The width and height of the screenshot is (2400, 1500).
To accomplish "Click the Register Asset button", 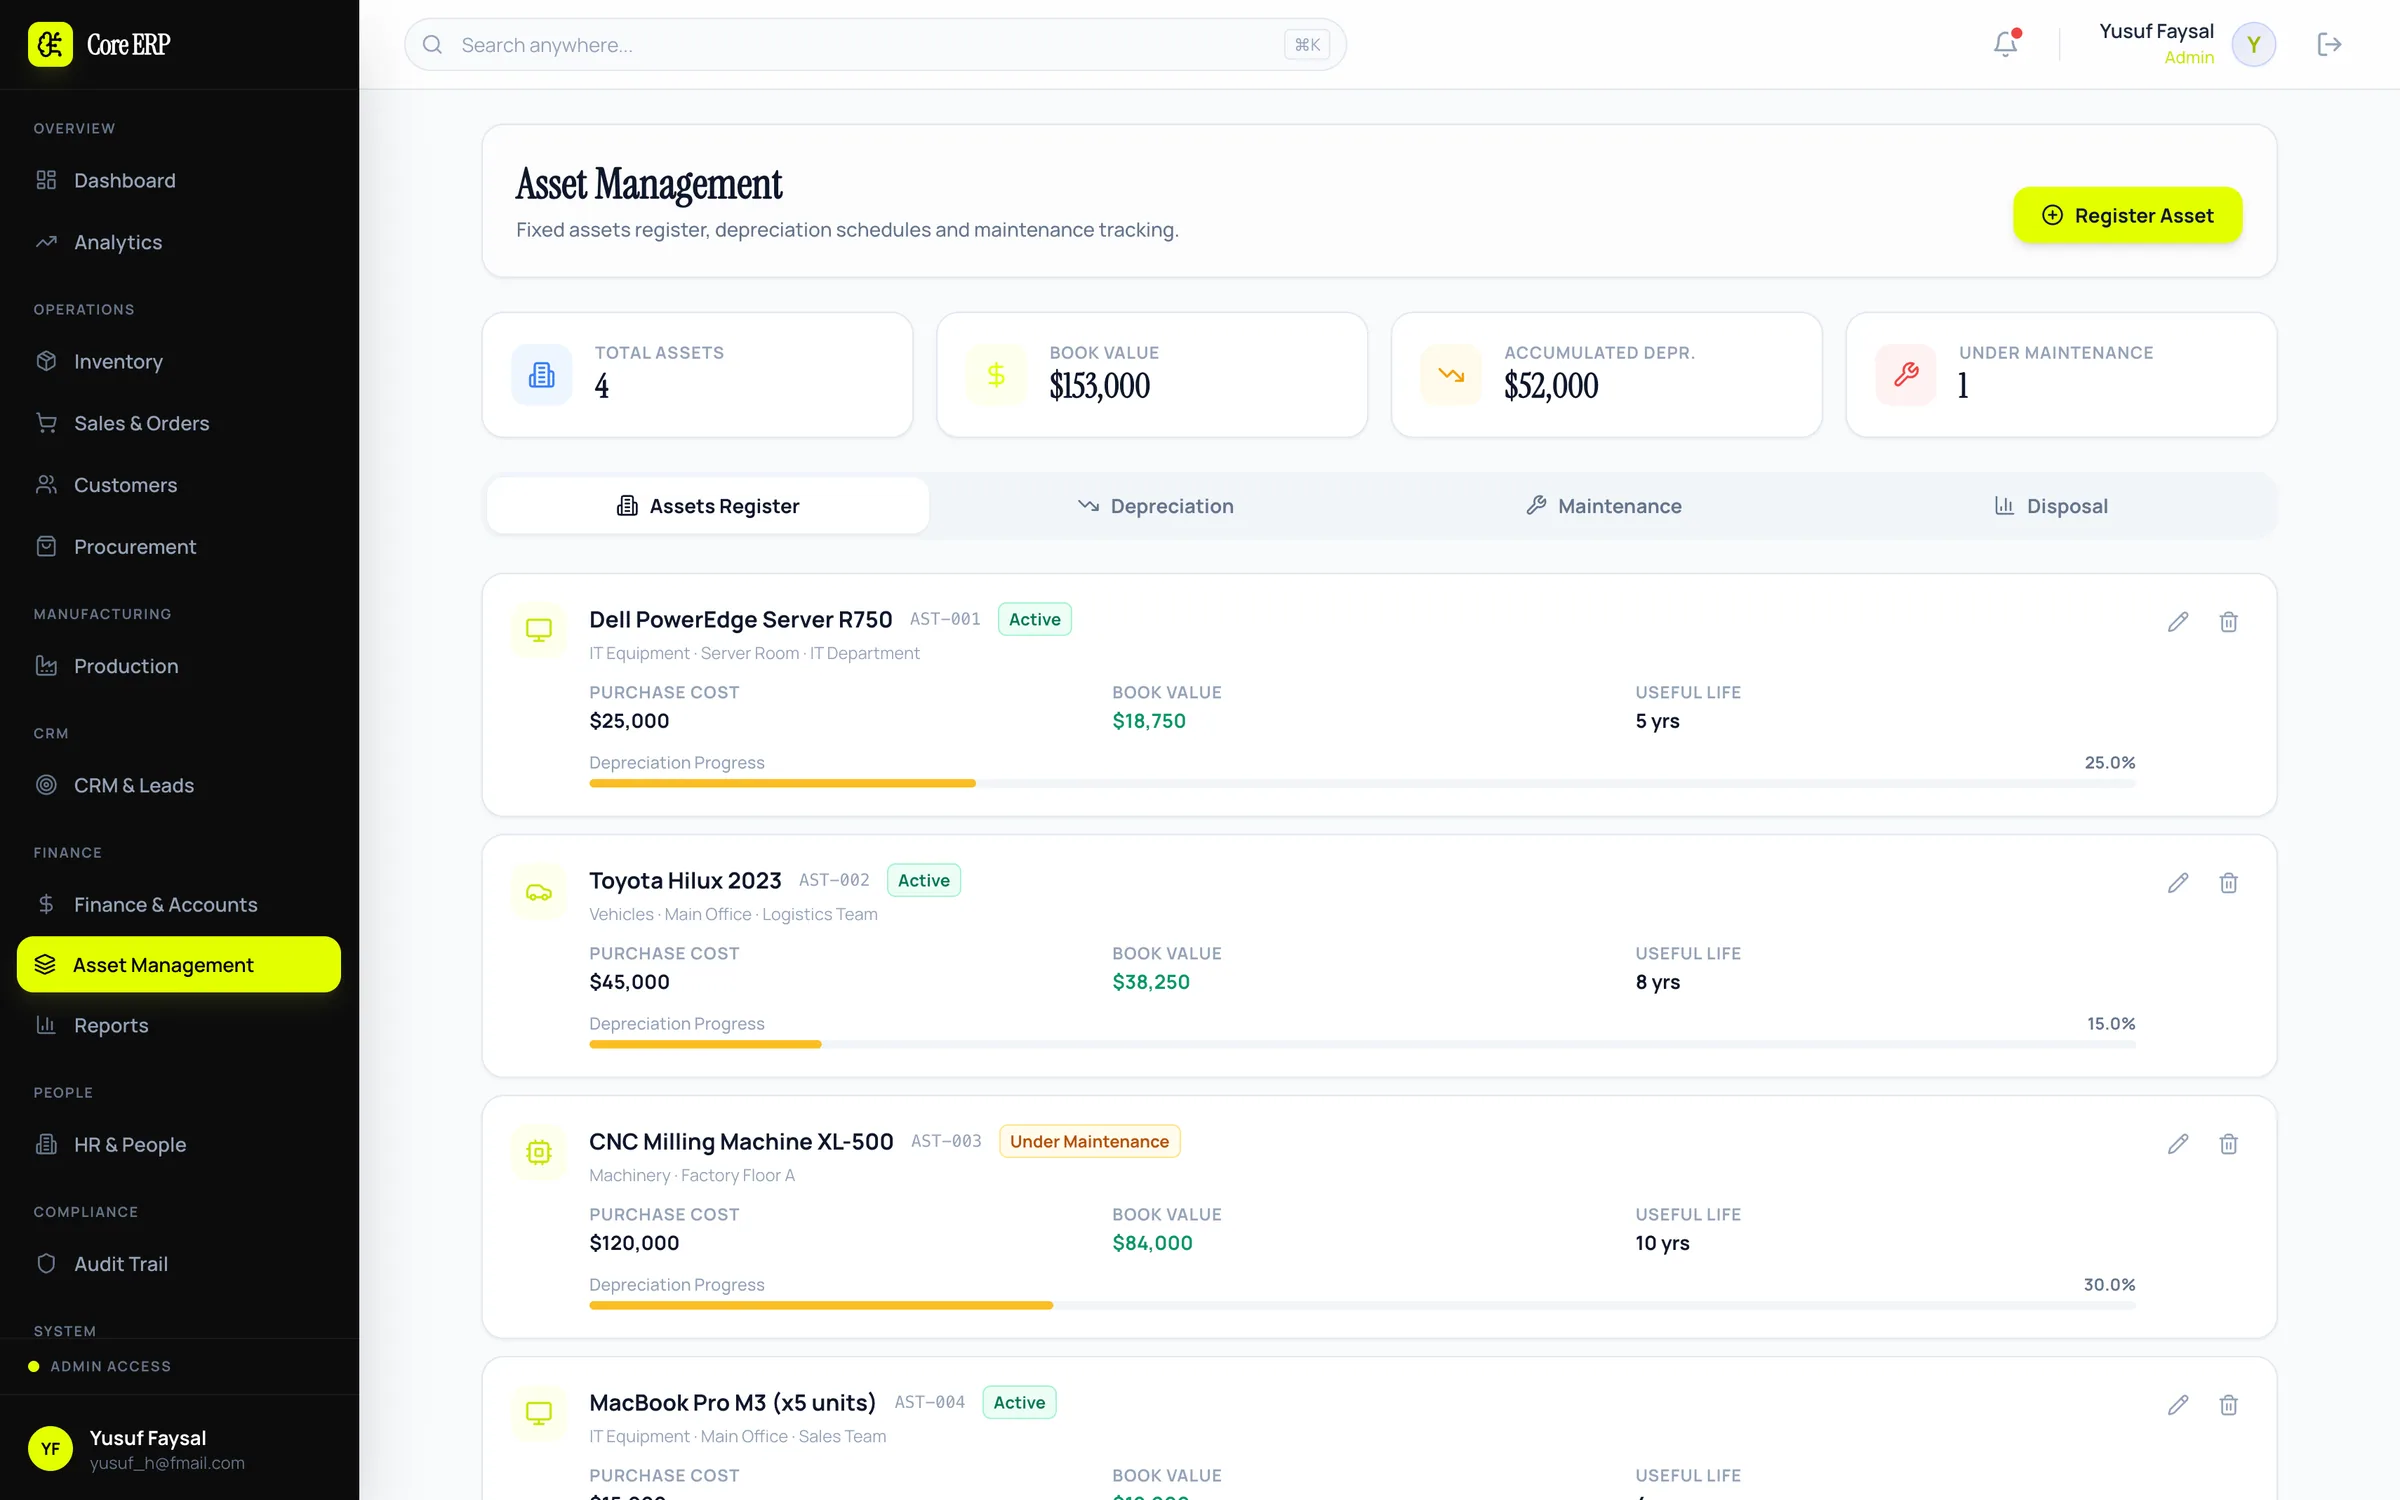I will click(2127, 215).
